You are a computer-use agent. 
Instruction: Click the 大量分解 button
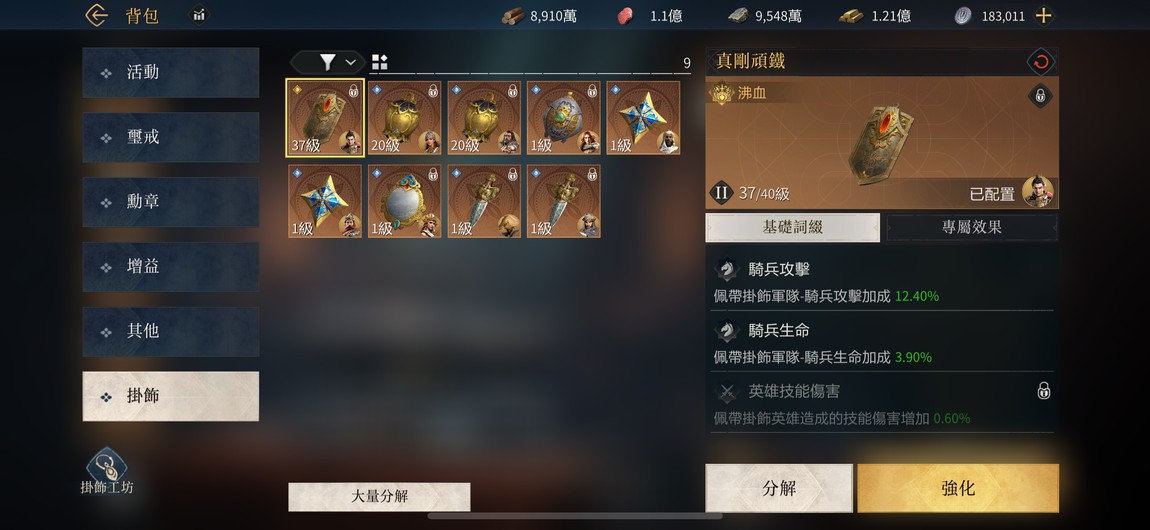(x=379, y=496)
